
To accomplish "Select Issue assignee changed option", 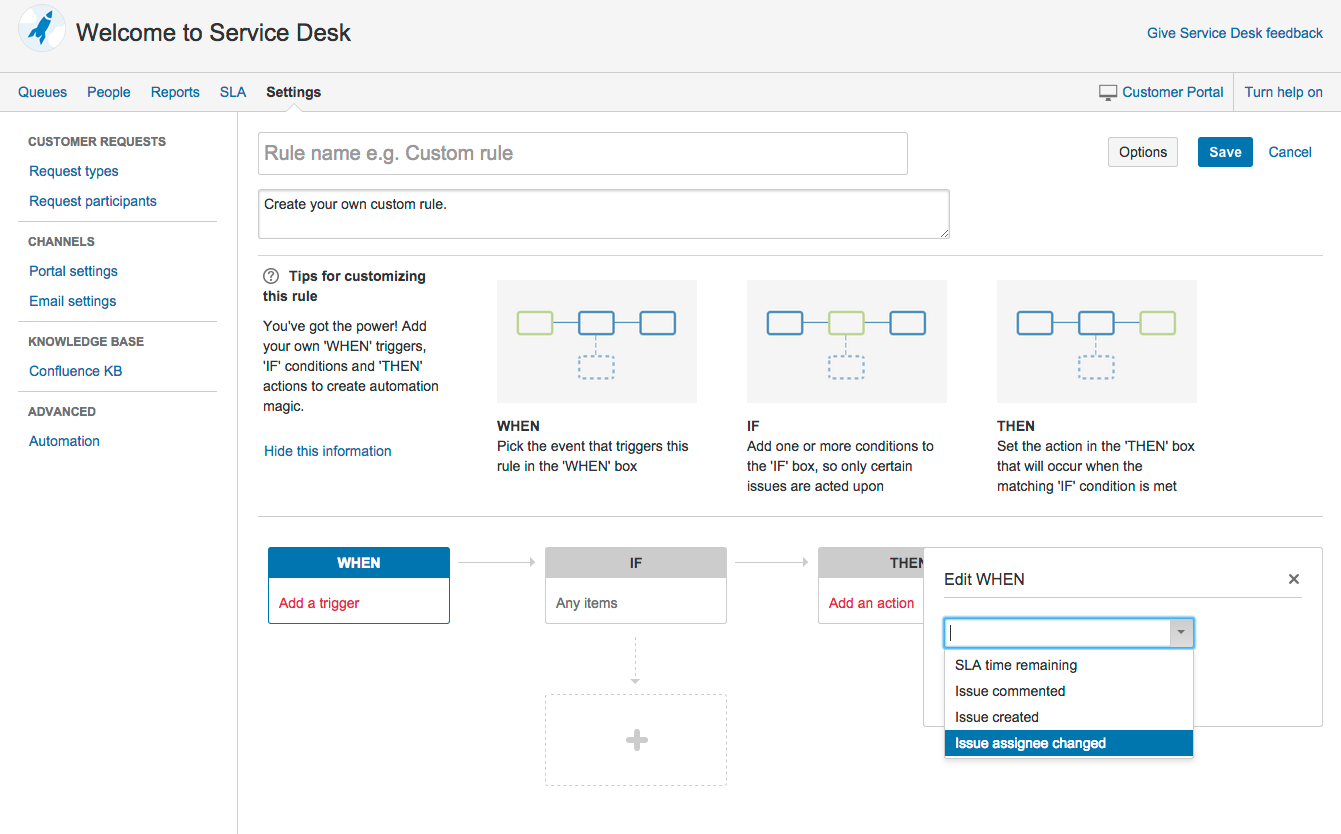I will click(1068, 743).
